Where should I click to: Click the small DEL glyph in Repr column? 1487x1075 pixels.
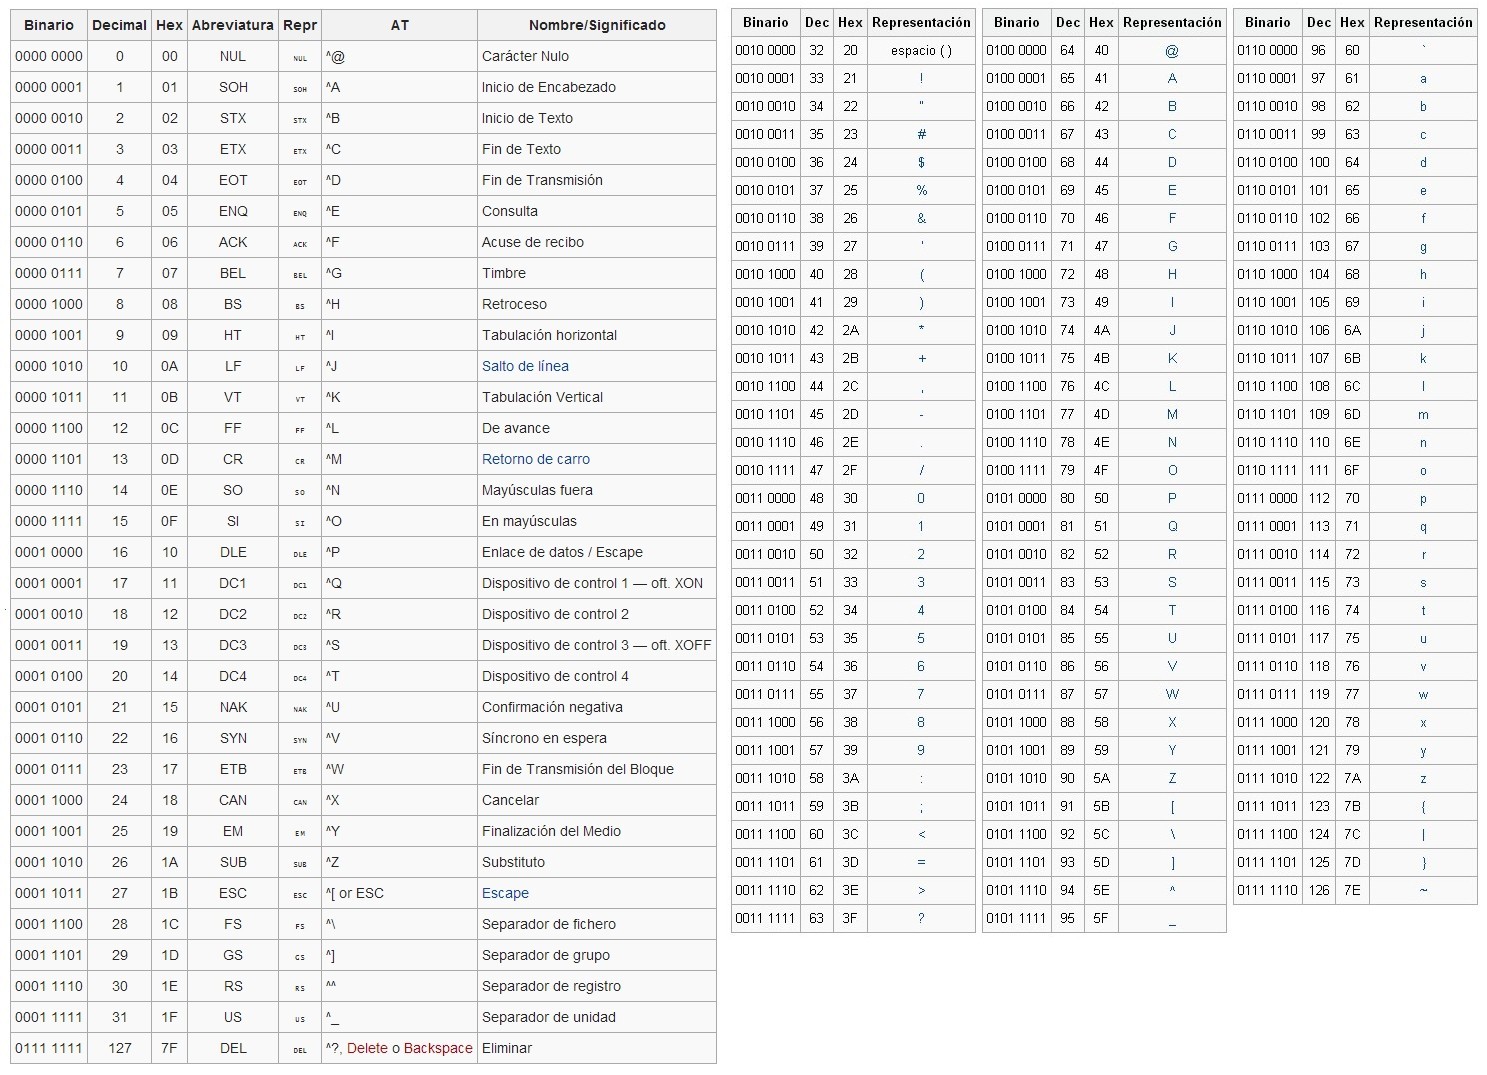point(300,1050)
